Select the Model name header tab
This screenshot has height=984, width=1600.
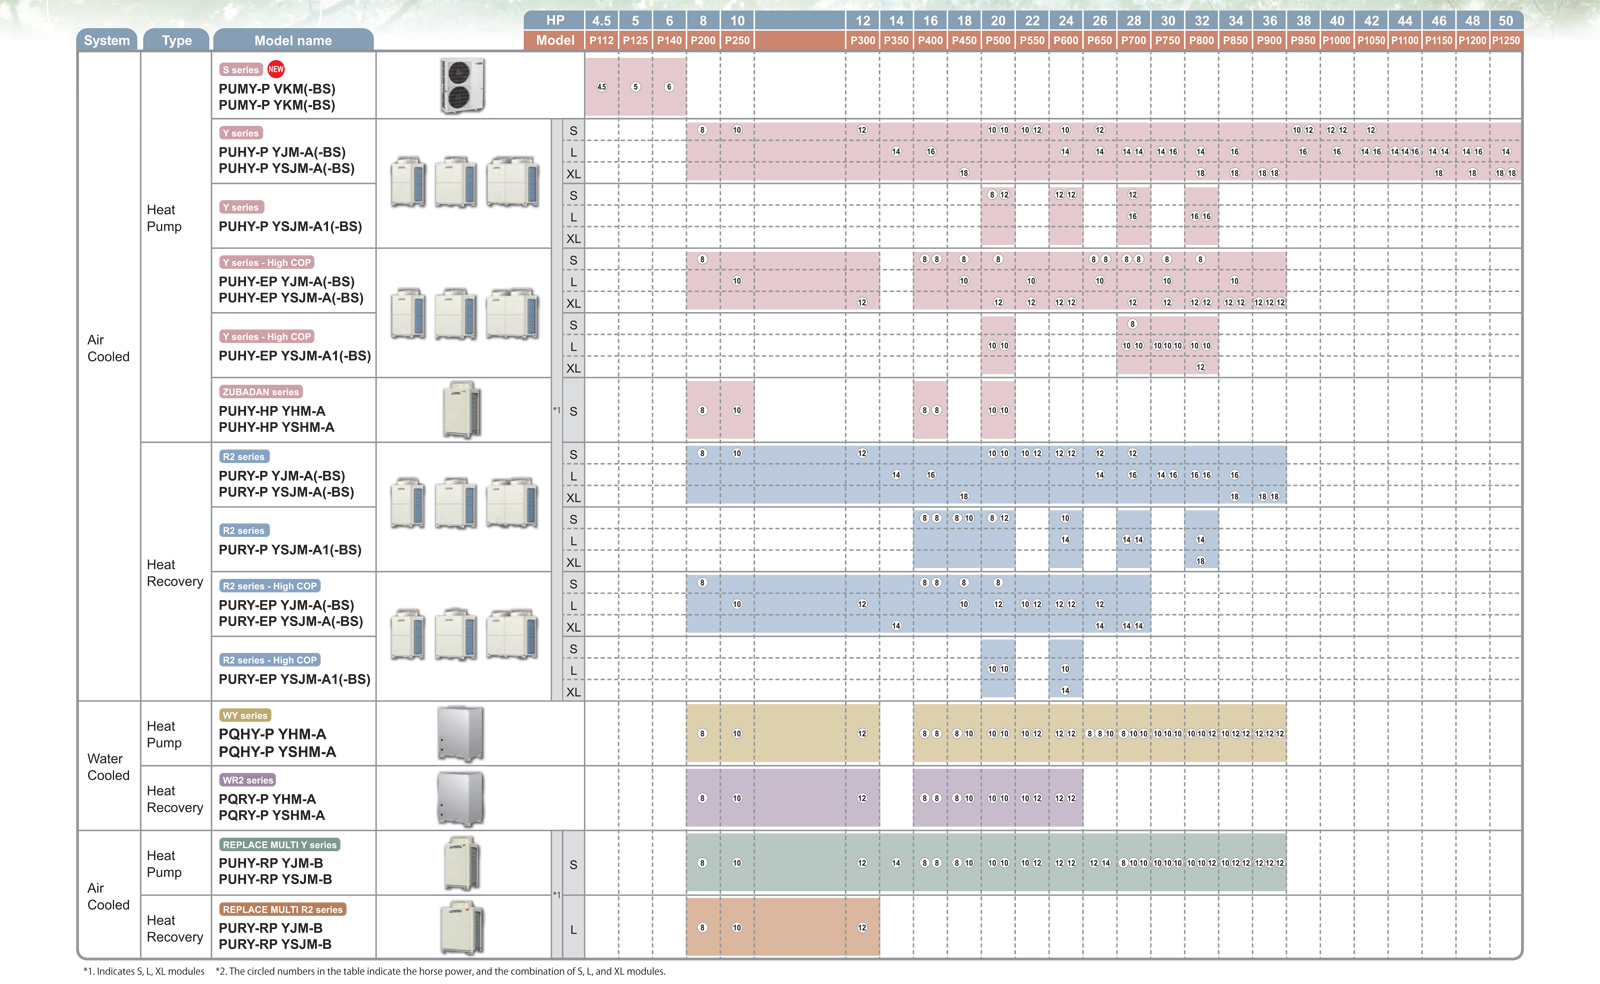pos(293,40)
